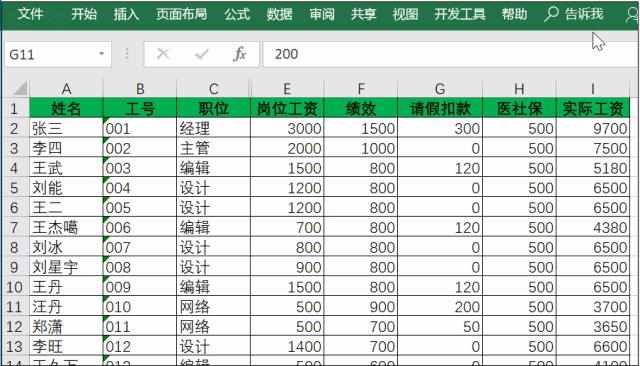Click the Name Box showing G11
This screenshot has height=366, width=640.
[58, 54]
